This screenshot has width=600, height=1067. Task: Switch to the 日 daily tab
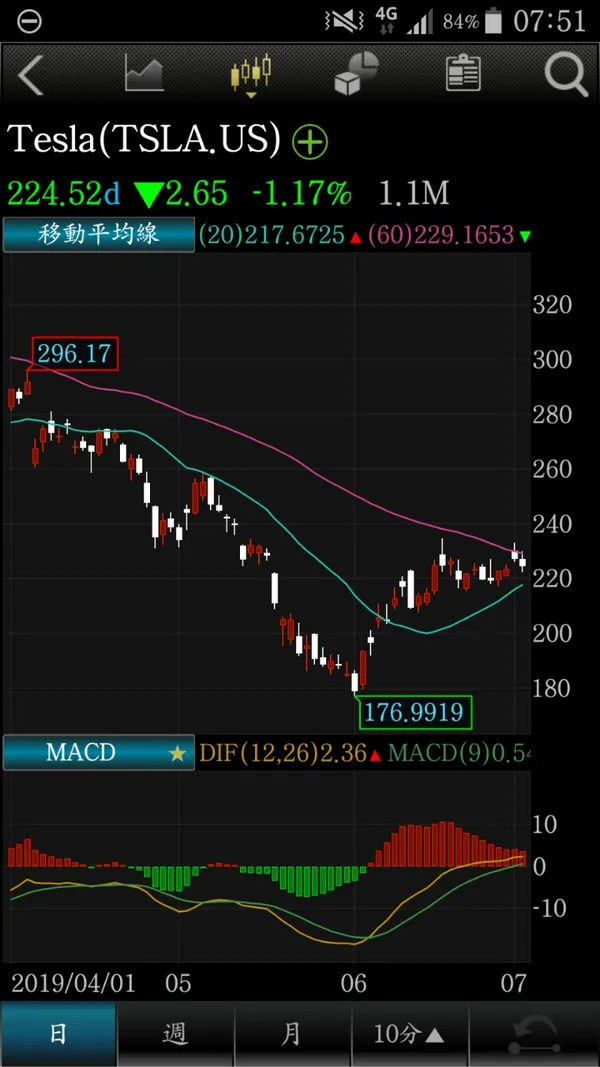click(x=59, y=1034)
